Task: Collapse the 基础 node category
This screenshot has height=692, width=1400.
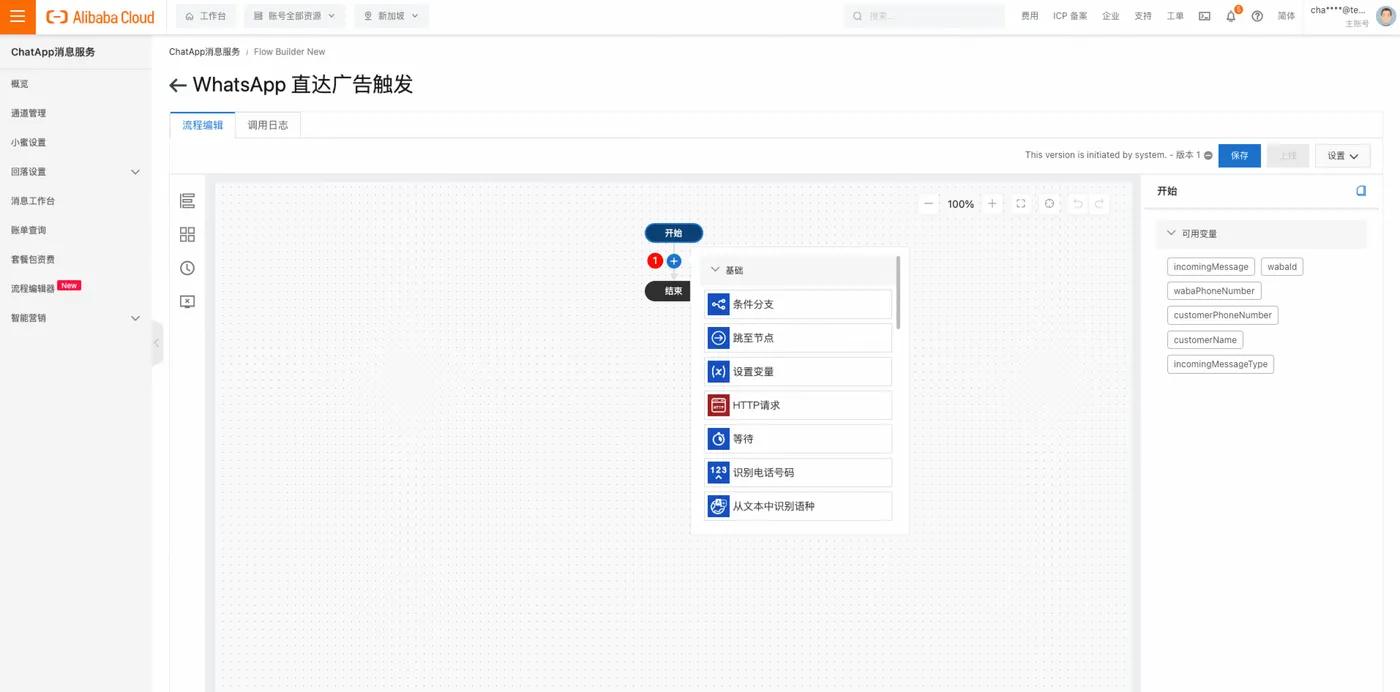Action: (715, 270)
